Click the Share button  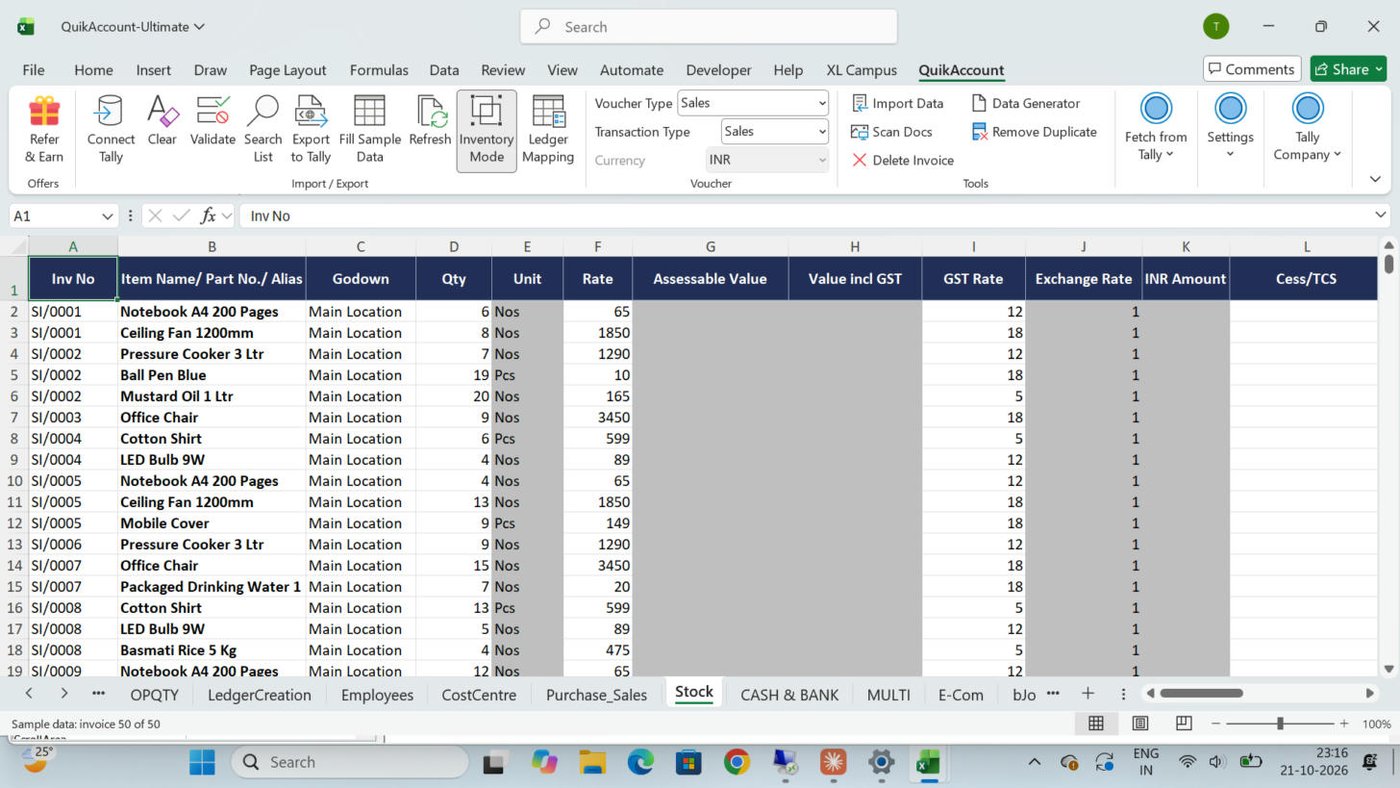[x=1348, y=69]
